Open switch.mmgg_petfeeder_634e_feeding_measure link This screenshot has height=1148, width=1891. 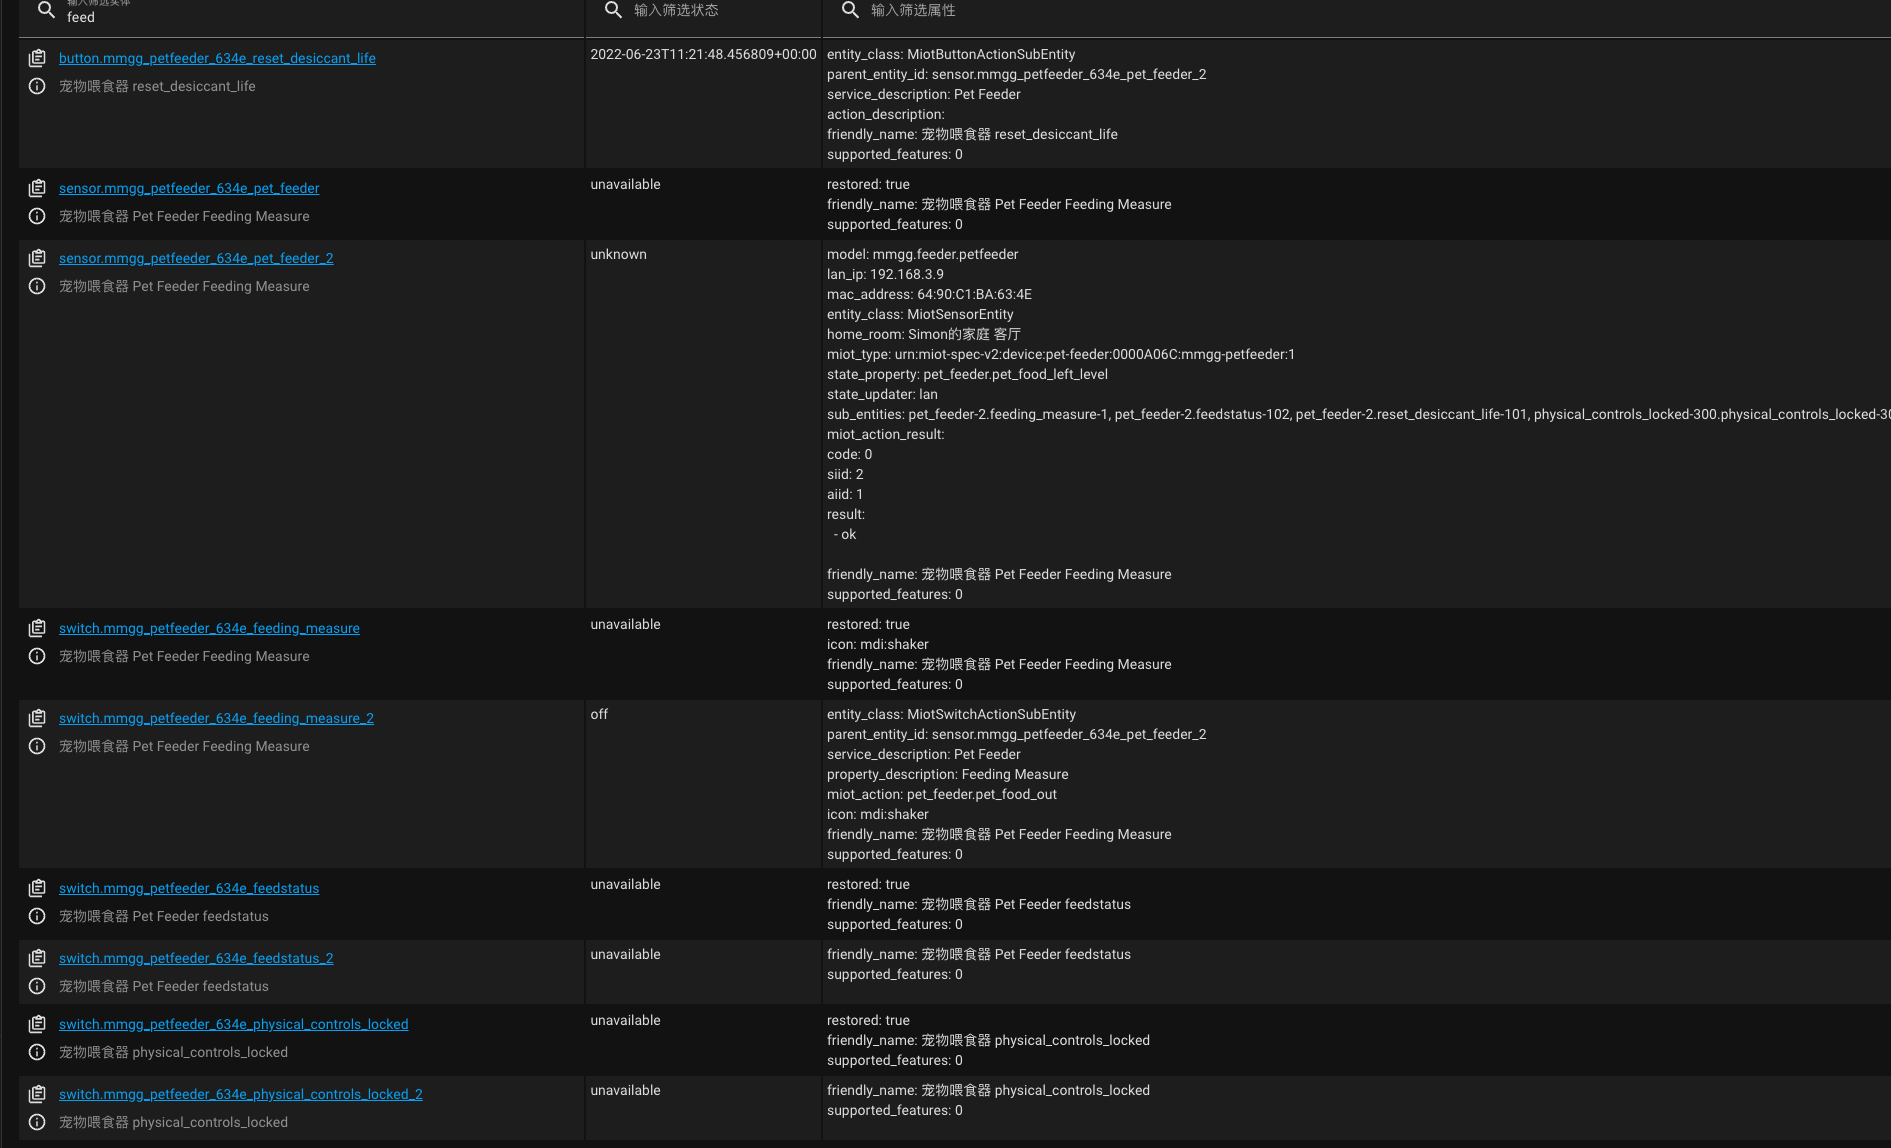(209, 628)
